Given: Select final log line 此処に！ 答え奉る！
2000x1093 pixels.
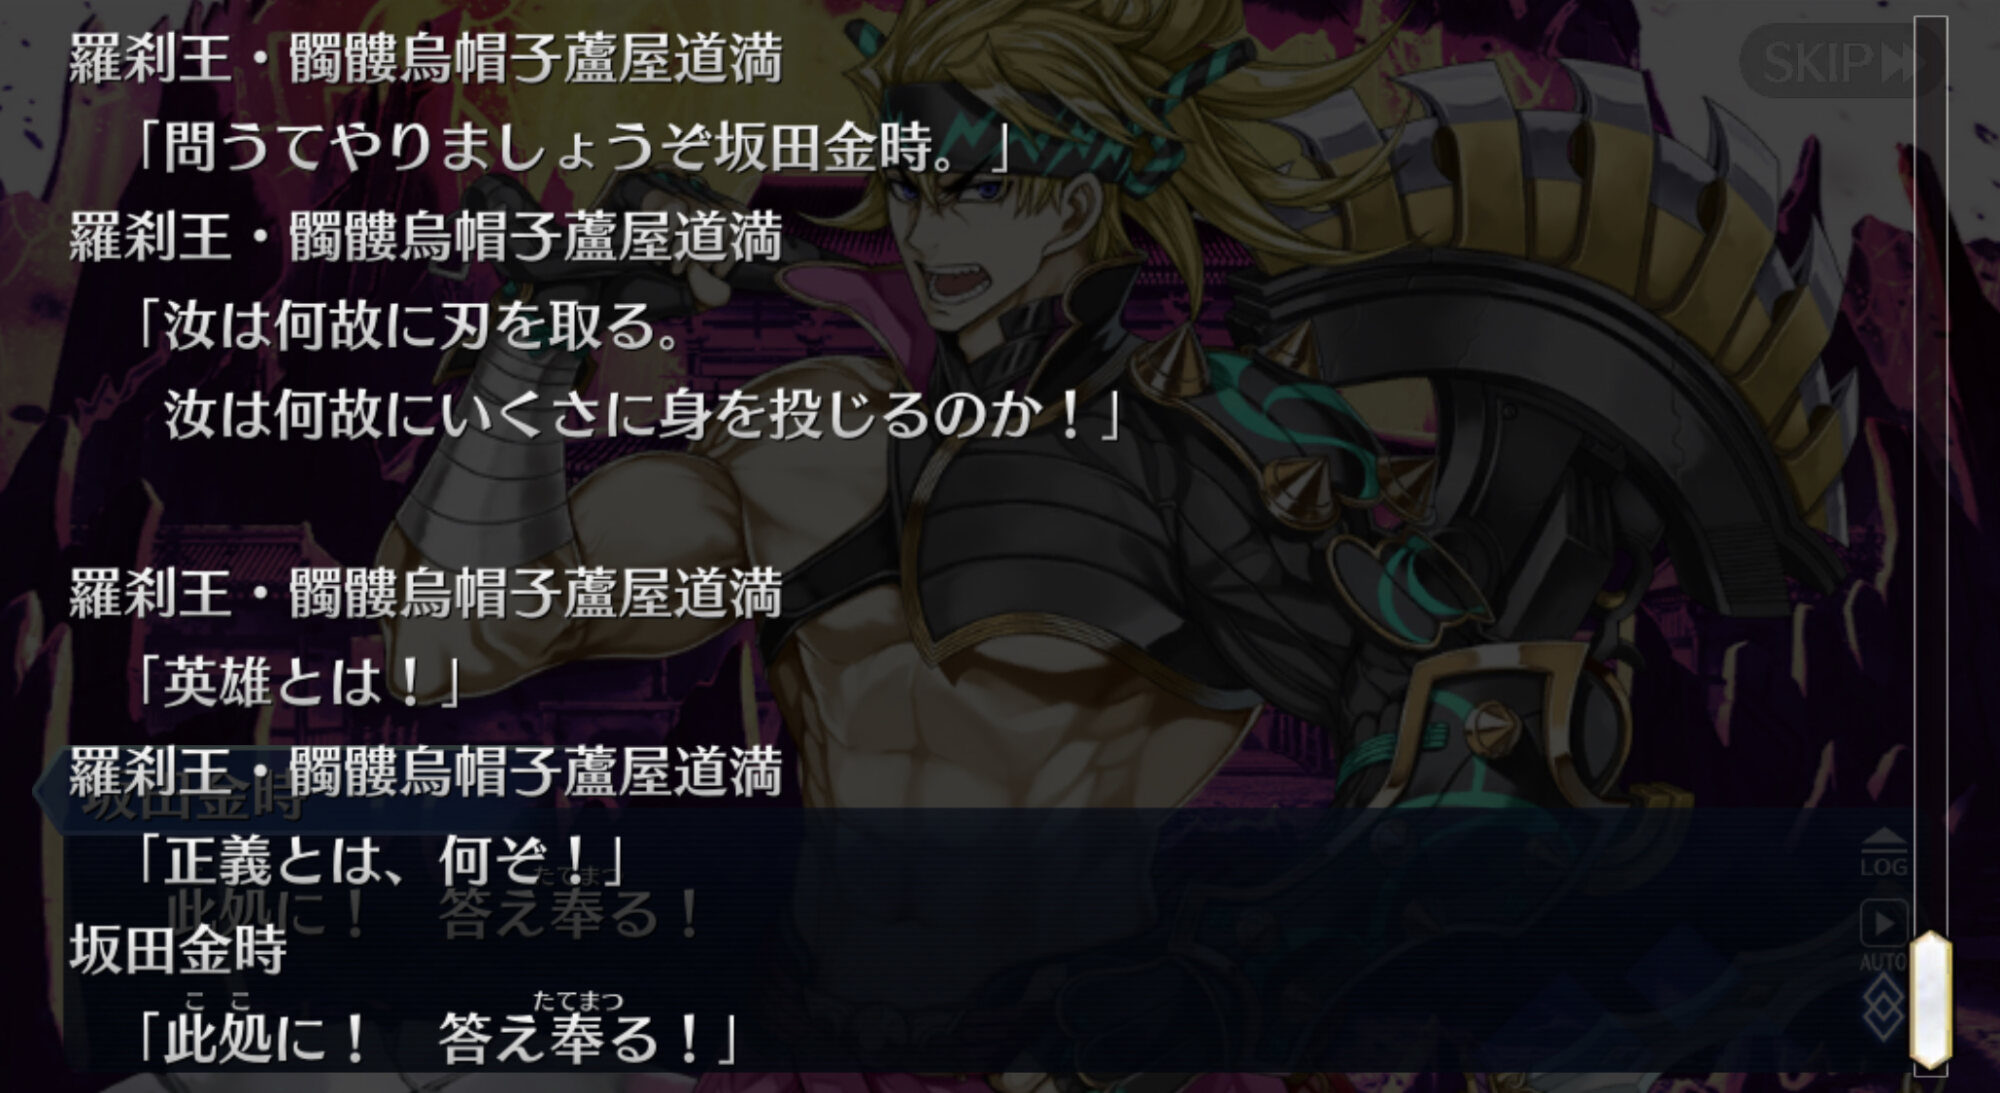Looking at the screenshot, I should coord(436,1036).
